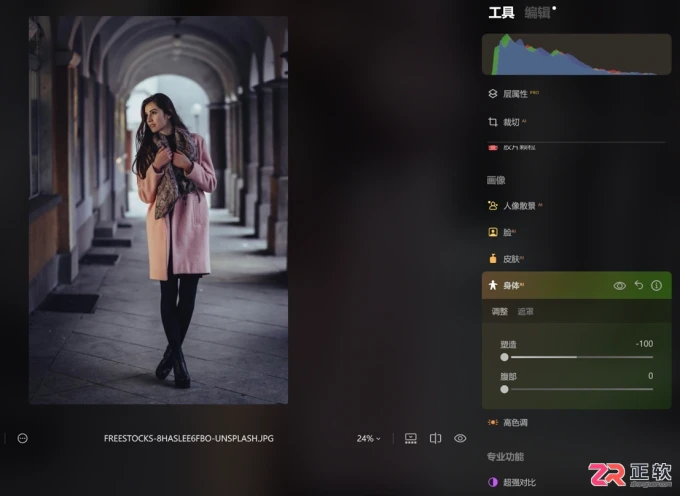Click the 塑造 value -100
Viewport: 680px width, 496px height.
pyautogui.click(x=644, y=344)
